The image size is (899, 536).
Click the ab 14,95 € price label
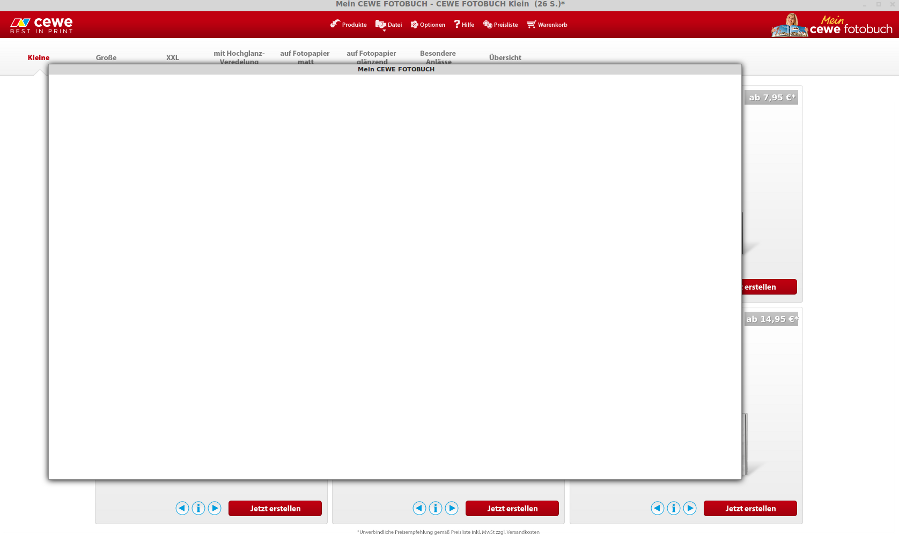771,319
